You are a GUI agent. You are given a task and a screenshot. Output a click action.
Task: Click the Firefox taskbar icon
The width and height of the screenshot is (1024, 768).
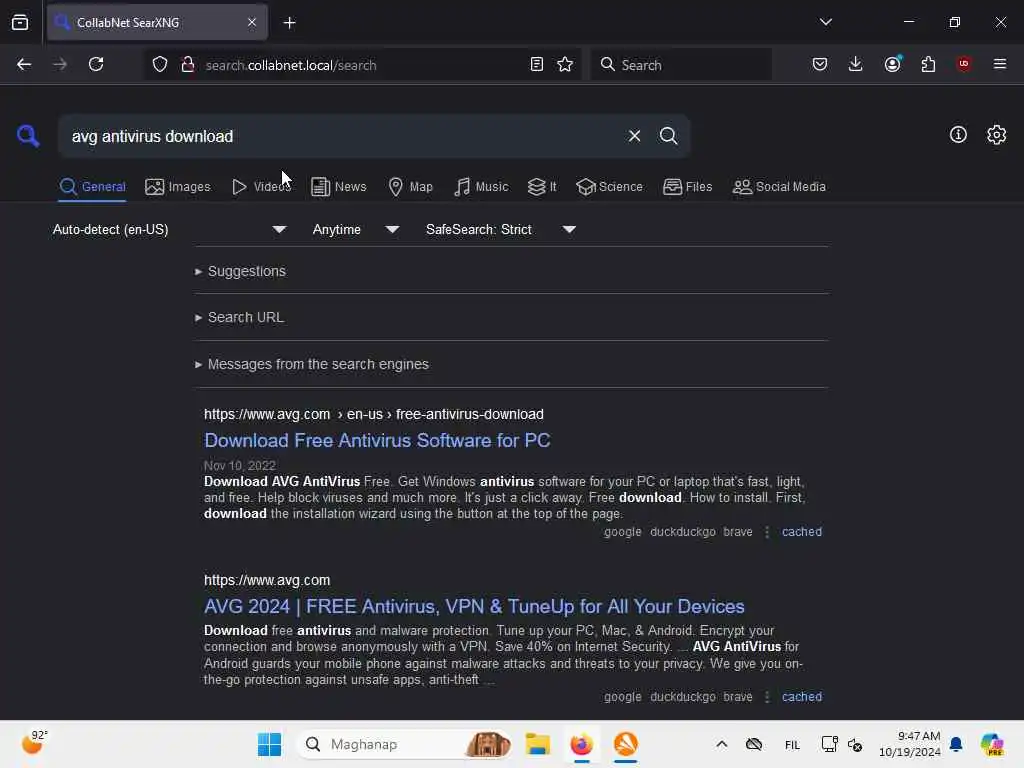pos(581,744)
